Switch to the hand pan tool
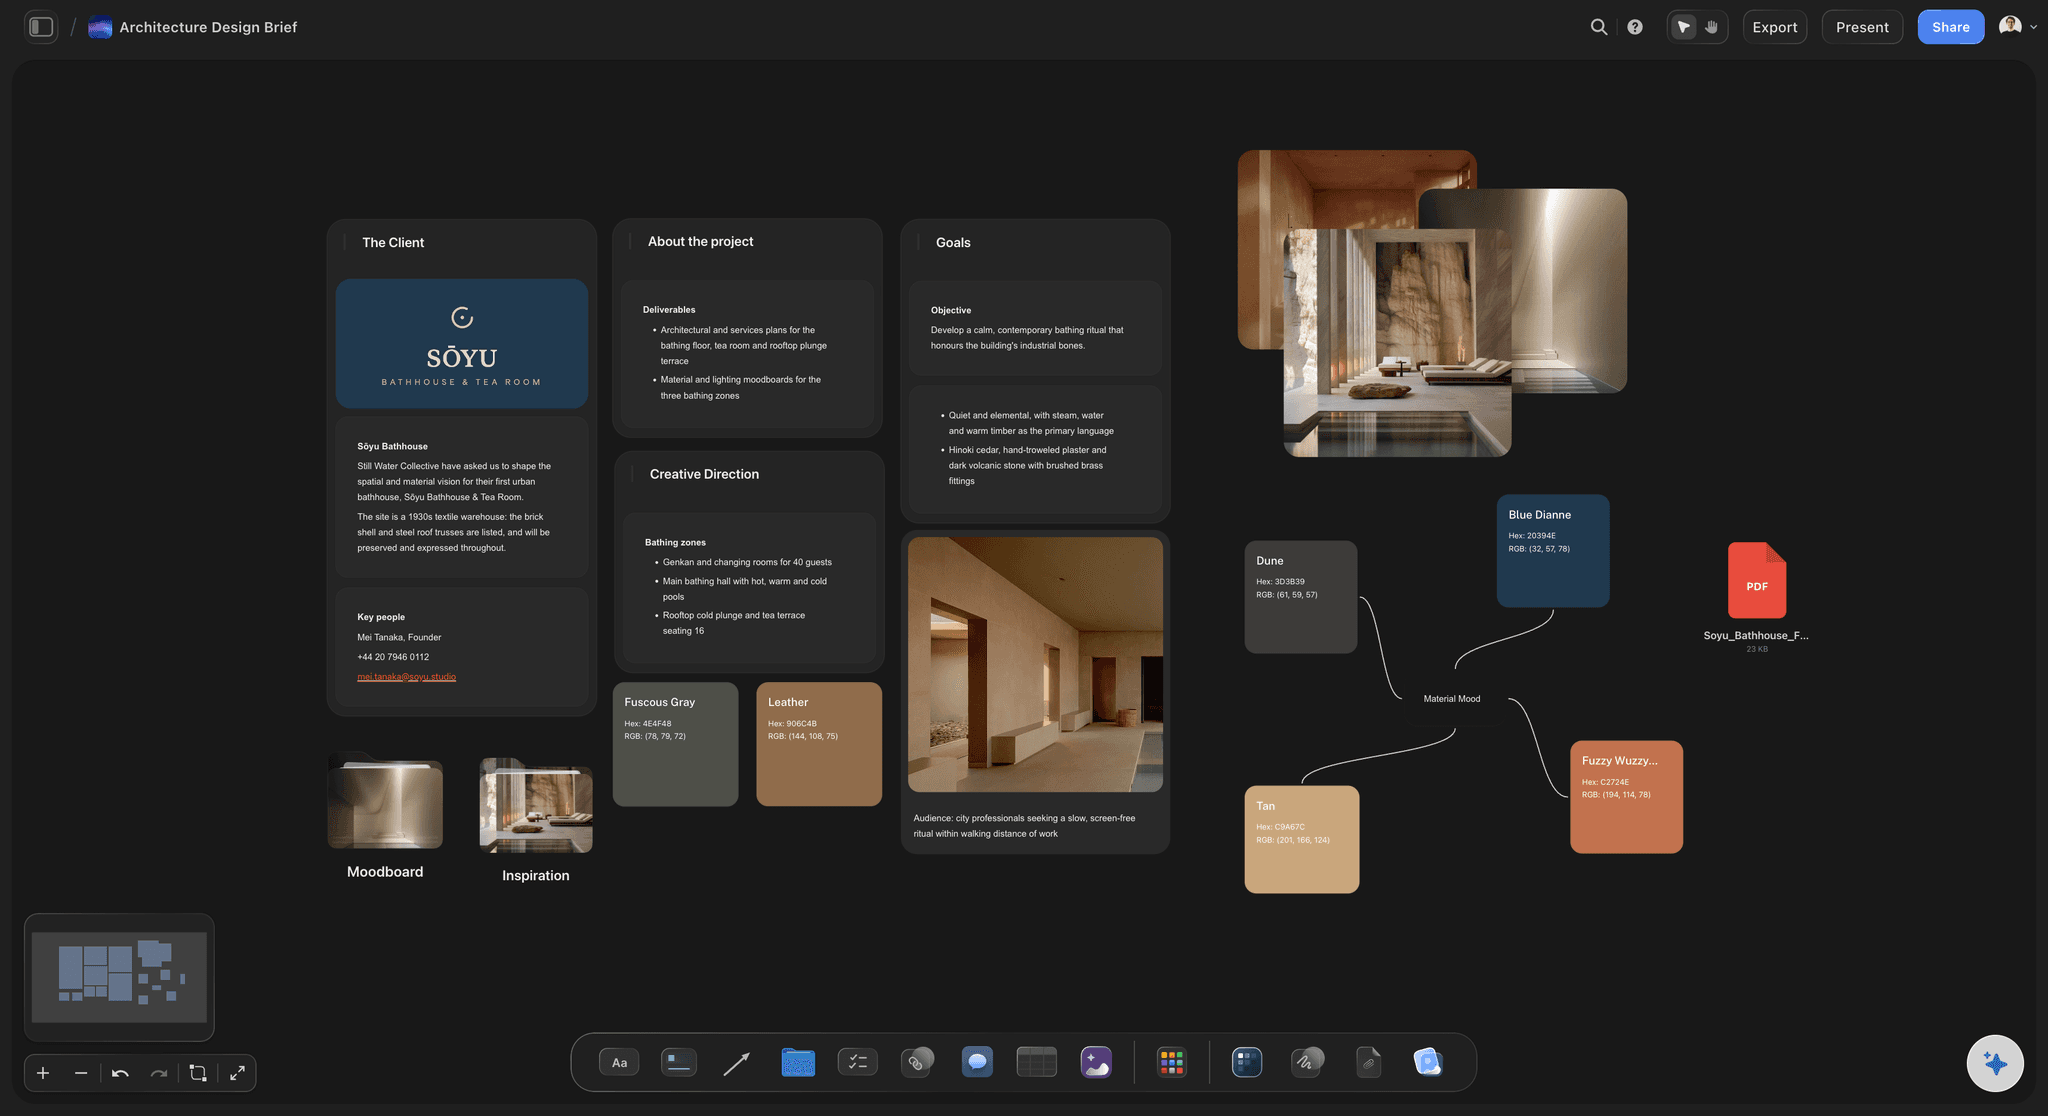 coord(1712,27)
